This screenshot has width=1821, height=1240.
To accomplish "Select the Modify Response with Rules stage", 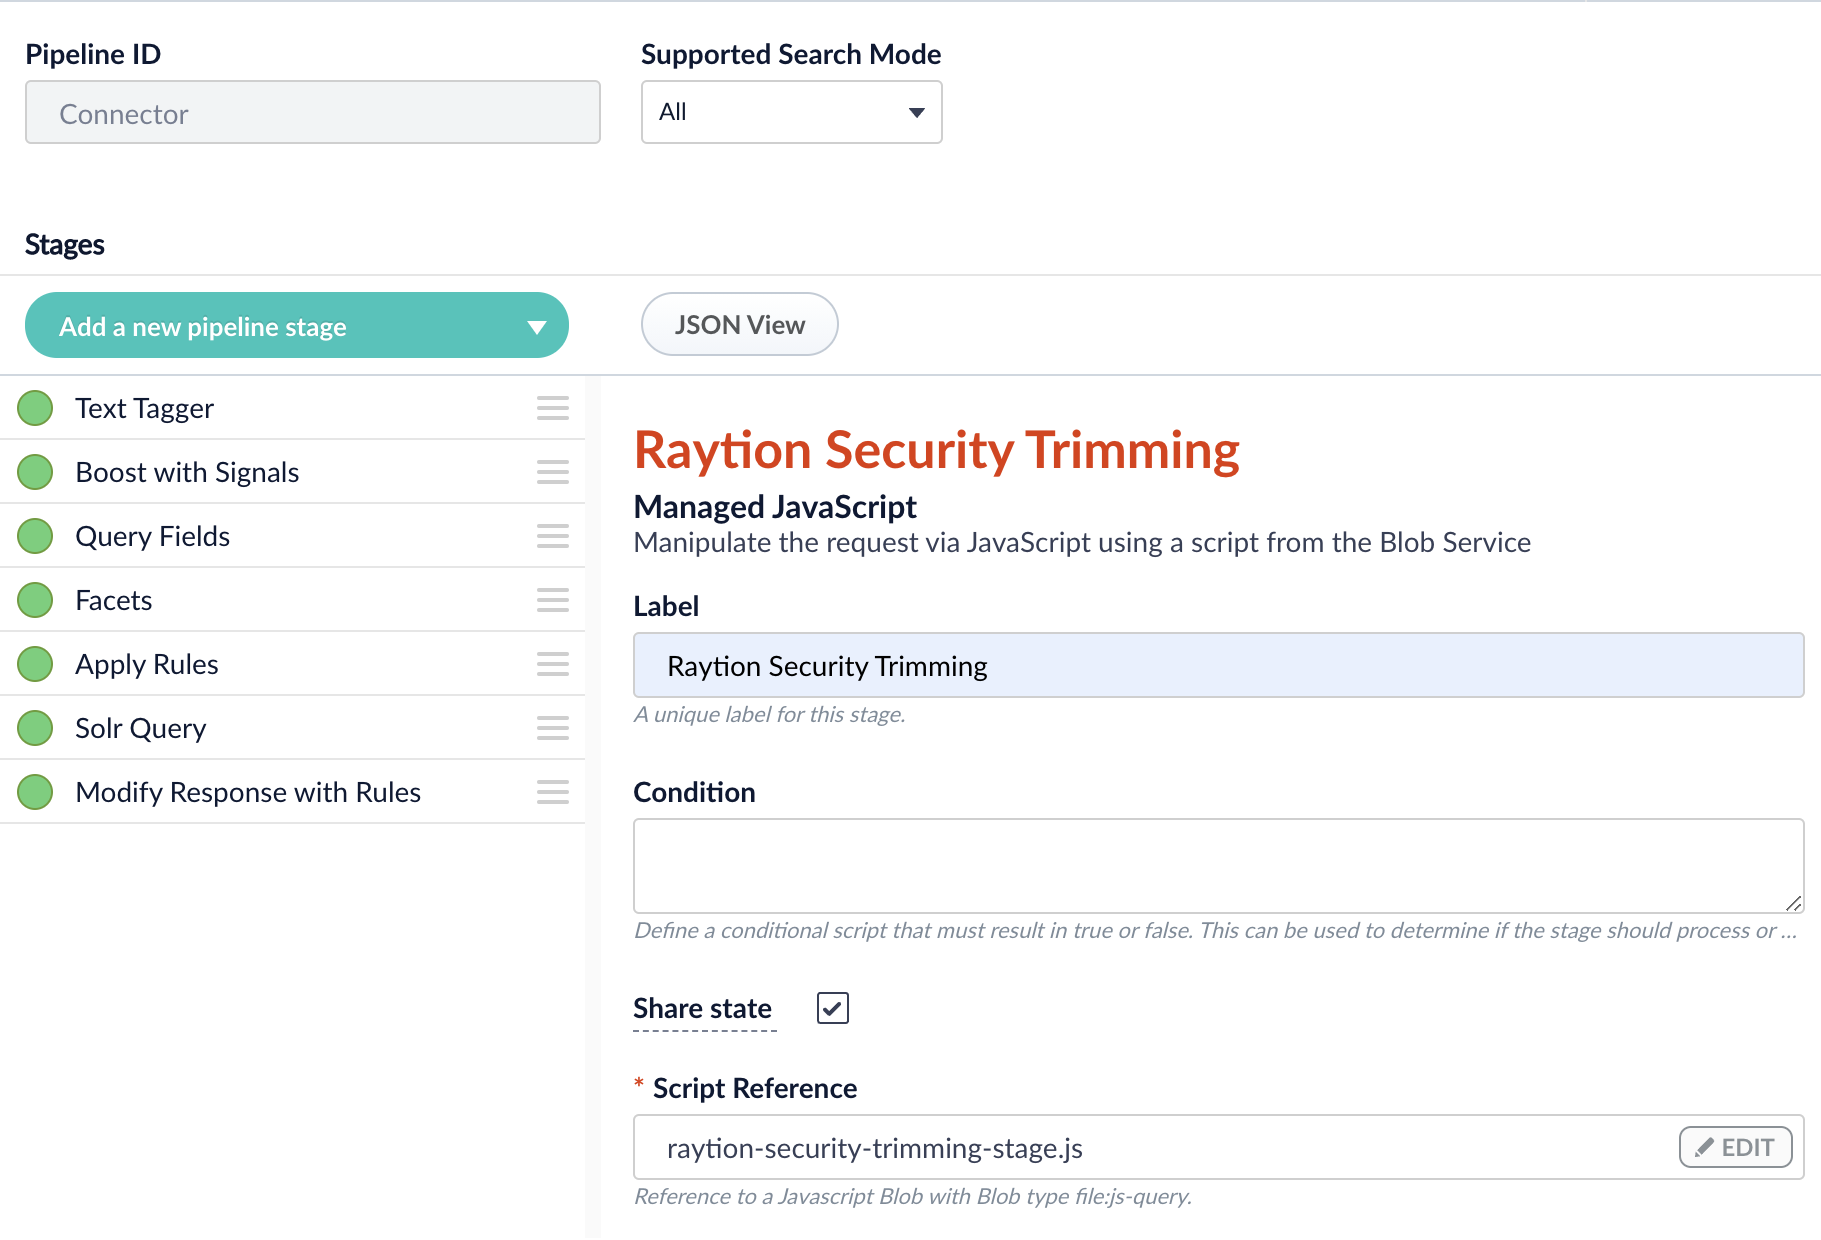I will tap(247, 792).
